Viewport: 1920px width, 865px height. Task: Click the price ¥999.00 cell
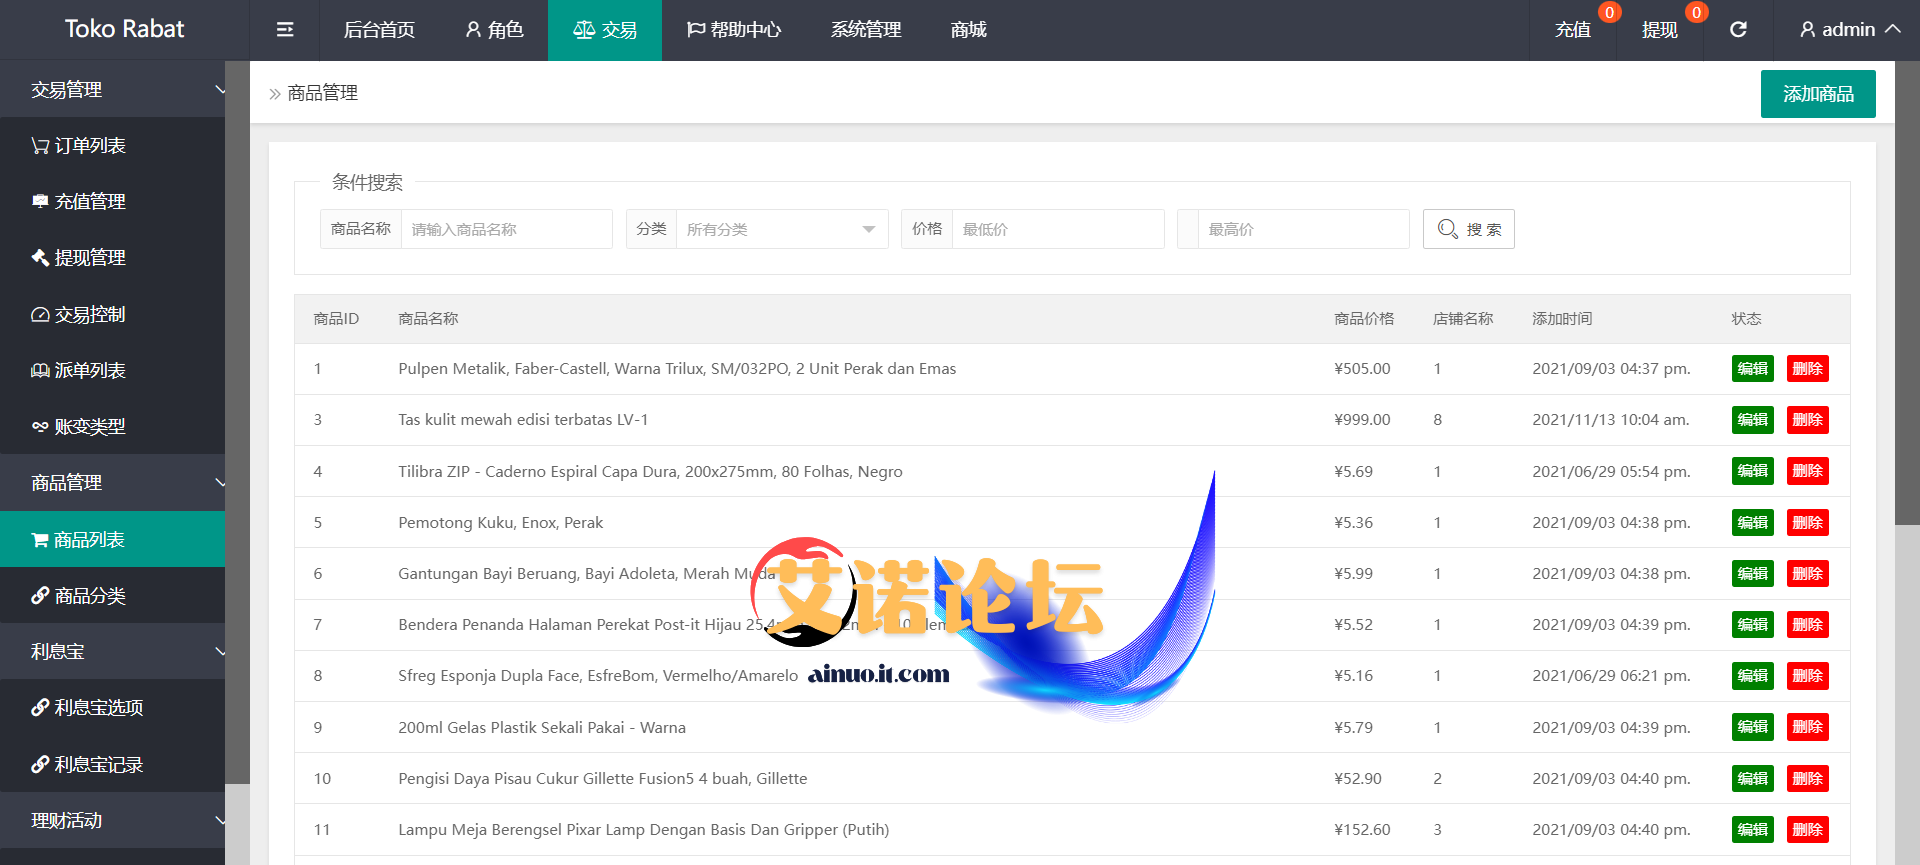(1362, 419)
